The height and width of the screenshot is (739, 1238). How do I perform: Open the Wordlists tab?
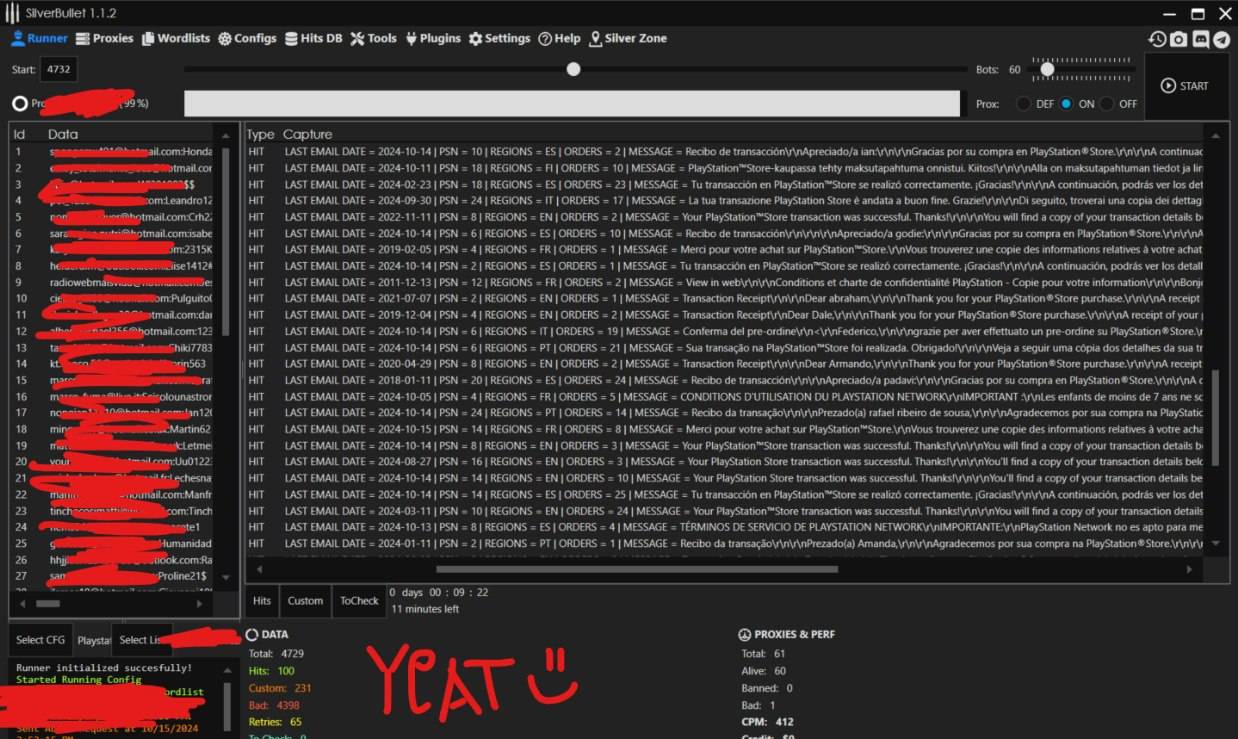(x=176, y=38)
